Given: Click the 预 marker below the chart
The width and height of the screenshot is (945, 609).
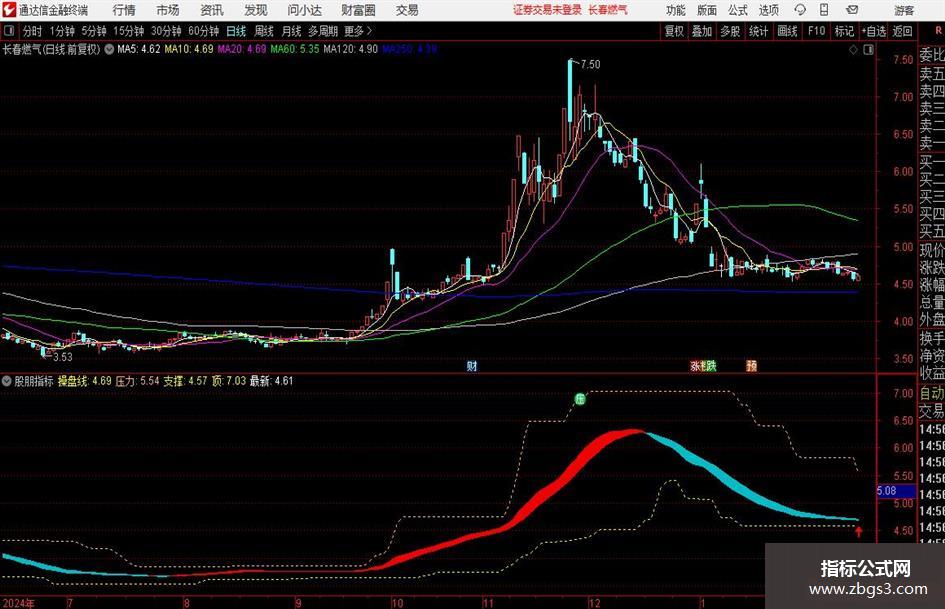Looking at the screenshot, I should pos(752,365).
